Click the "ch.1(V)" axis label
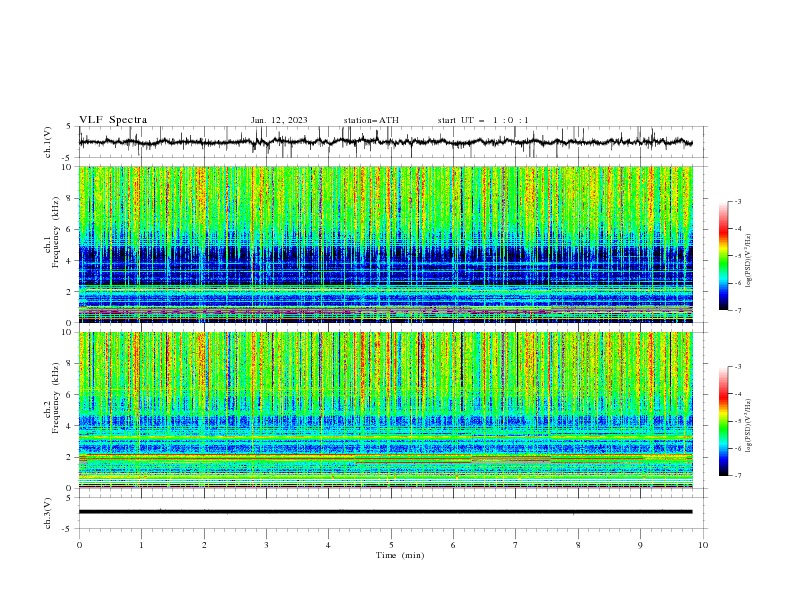Screen dimensions: 792x612 pos(48,142)
